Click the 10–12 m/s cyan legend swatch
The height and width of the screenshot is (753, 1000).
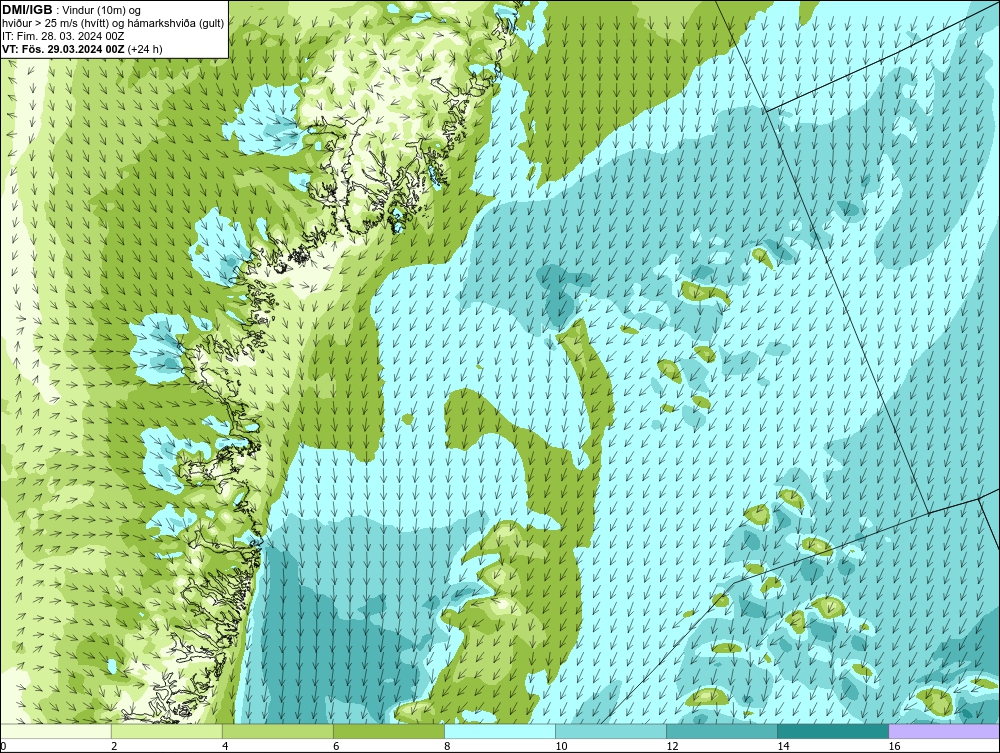611,731
